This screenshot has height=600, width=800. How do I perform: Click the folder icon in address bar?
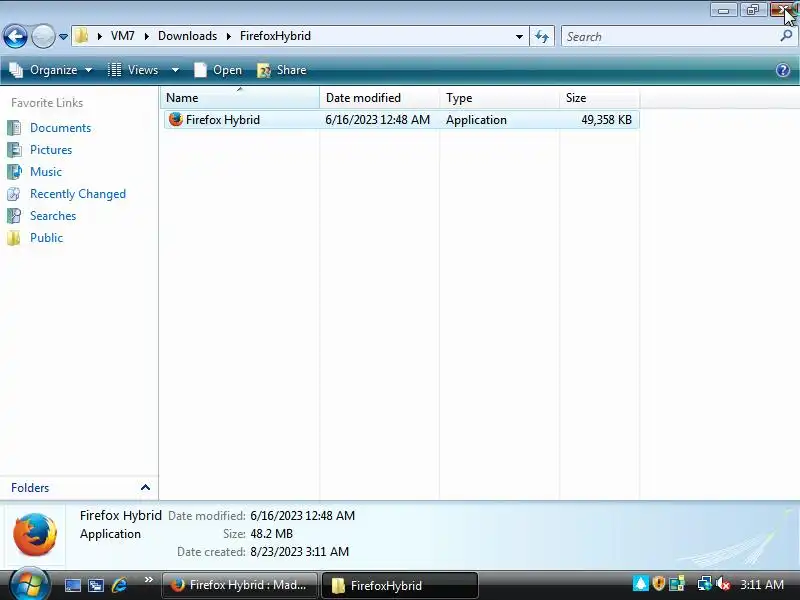coord(82,36)
